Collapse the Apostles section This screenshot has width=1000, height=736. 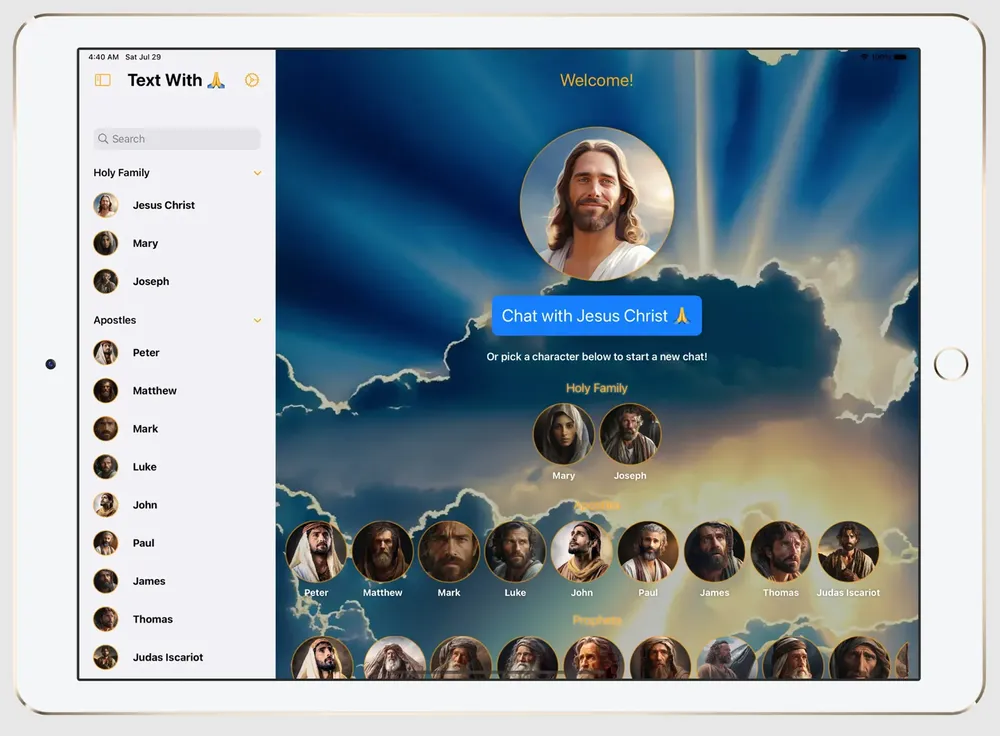click(x=258, y=319)
